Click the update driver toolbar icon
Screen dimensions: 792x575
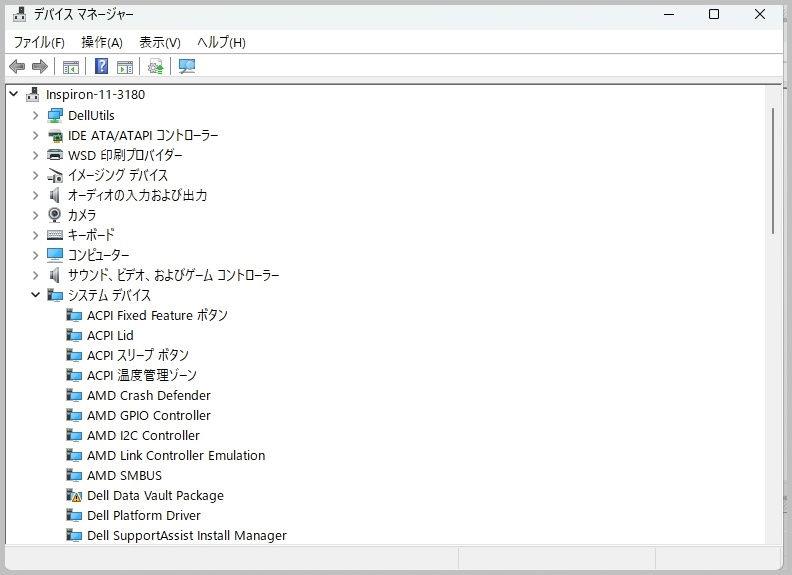coord(156,67)
